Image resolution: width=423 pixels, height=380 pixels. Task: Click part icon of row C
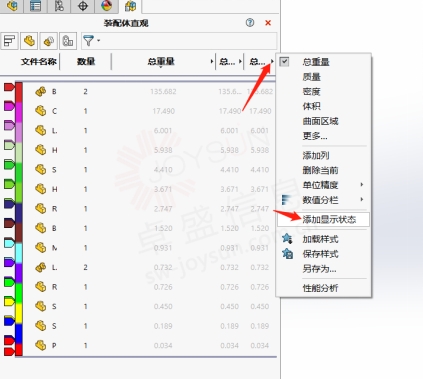click(40, 111)
